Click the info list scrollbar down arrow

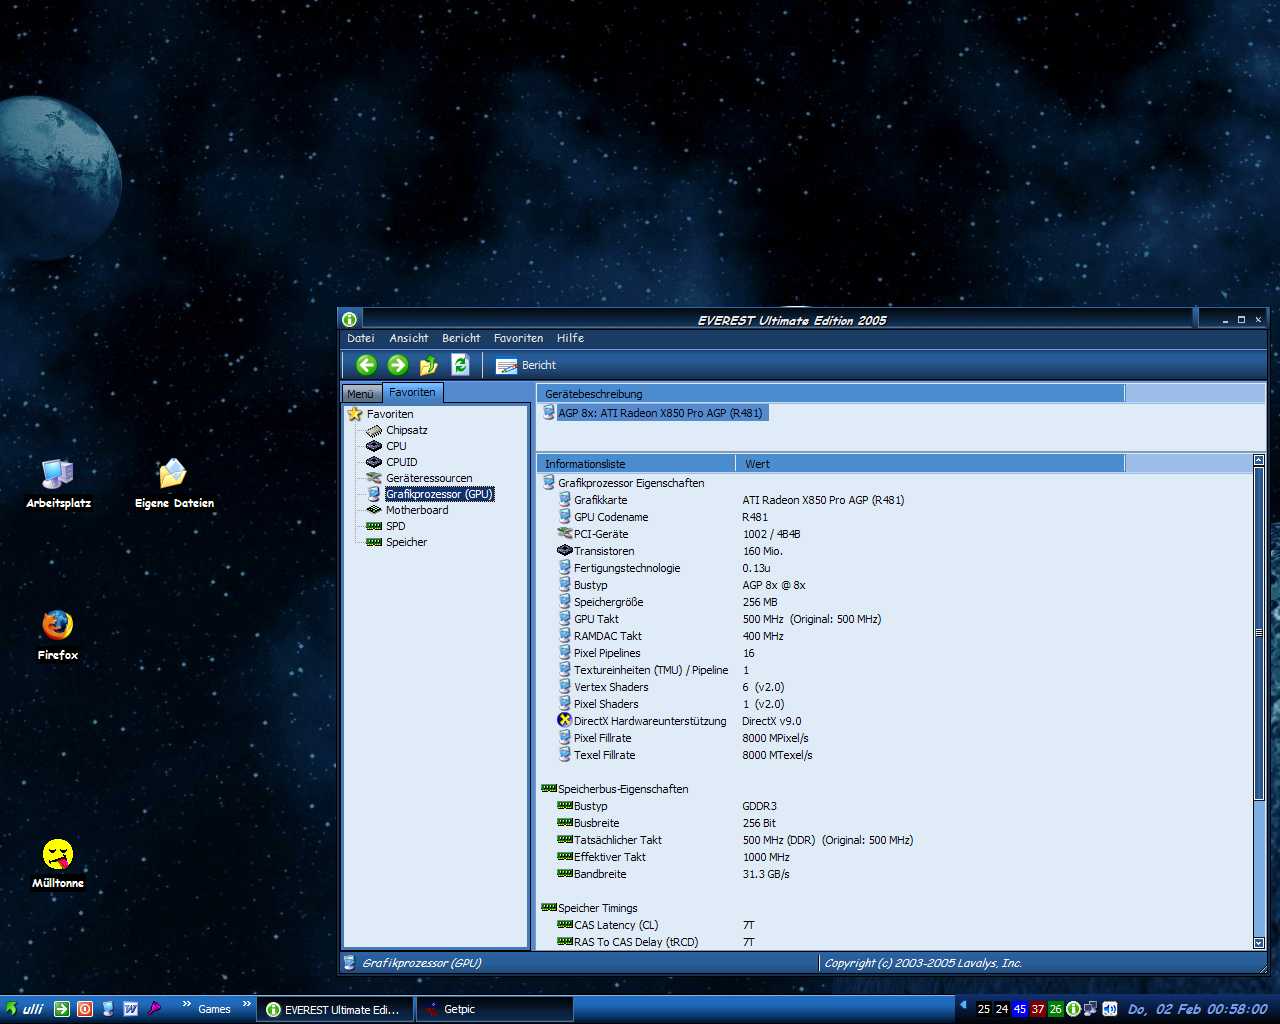[1258, 943]
